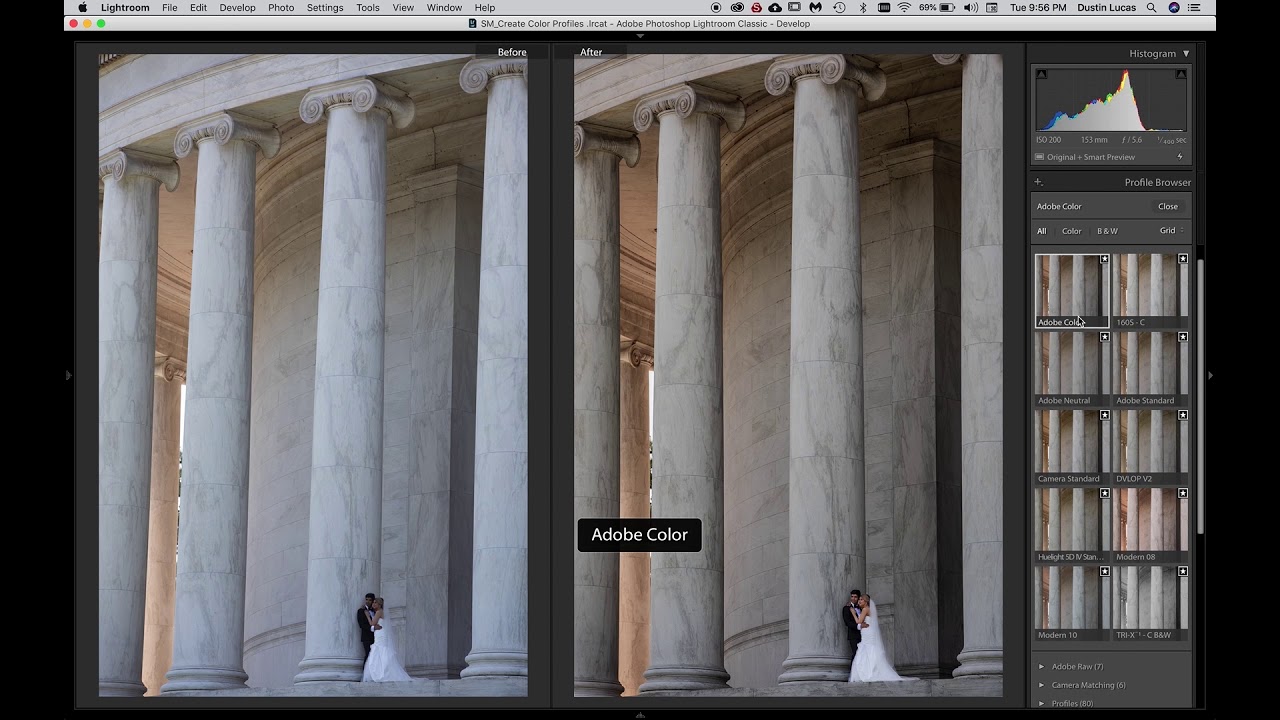Click the lightning bolt icon under histogram

1180,157
